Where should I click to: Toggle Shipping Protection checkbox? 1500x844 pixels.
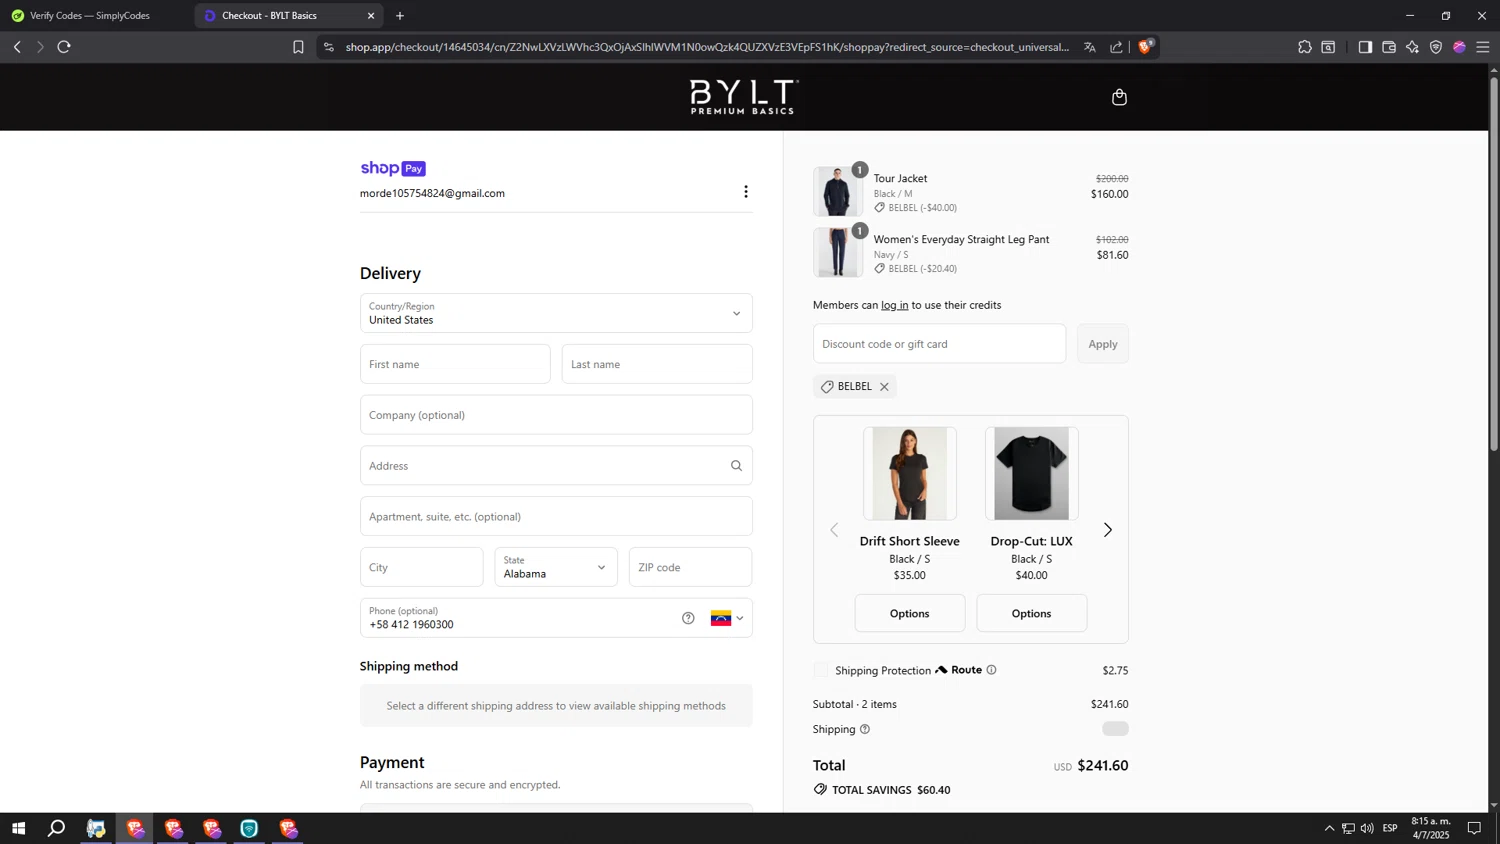[x=821, y=670]
